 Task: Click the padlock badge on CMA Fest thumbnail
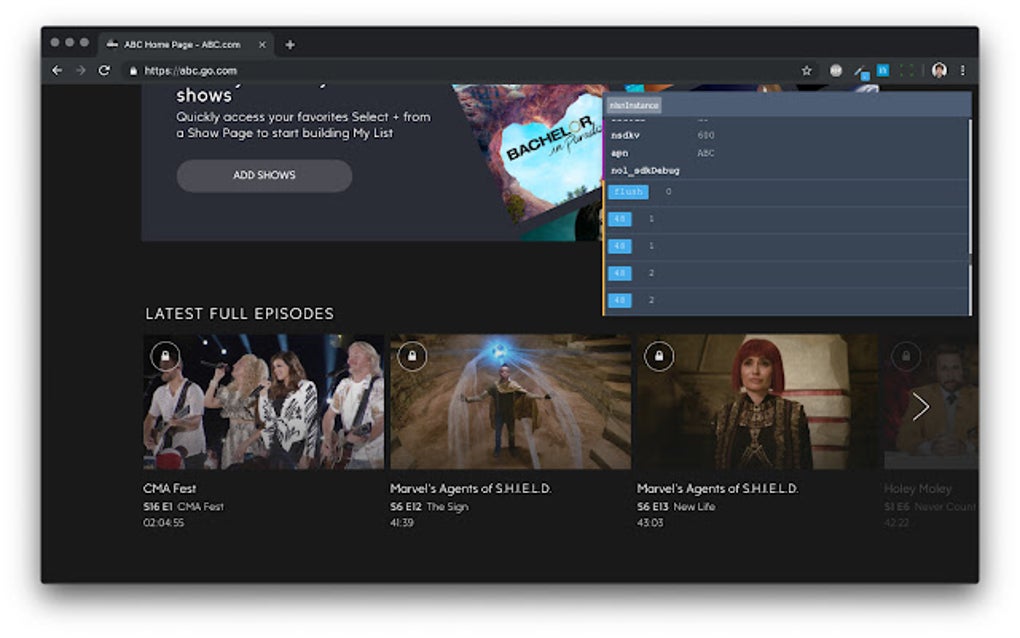(x=165, y=357)
